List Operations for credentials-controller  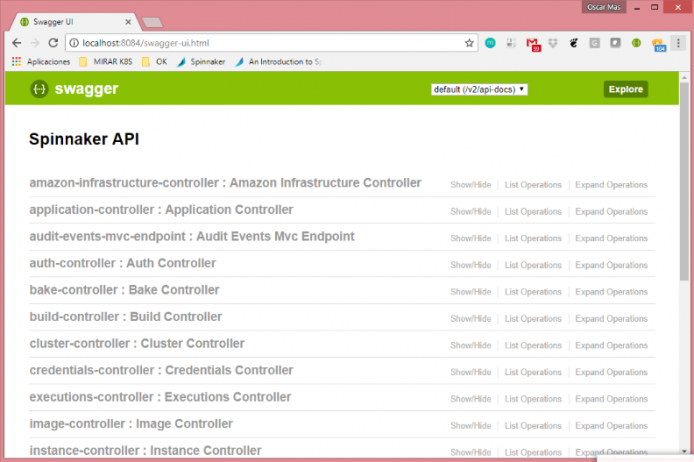533,372
